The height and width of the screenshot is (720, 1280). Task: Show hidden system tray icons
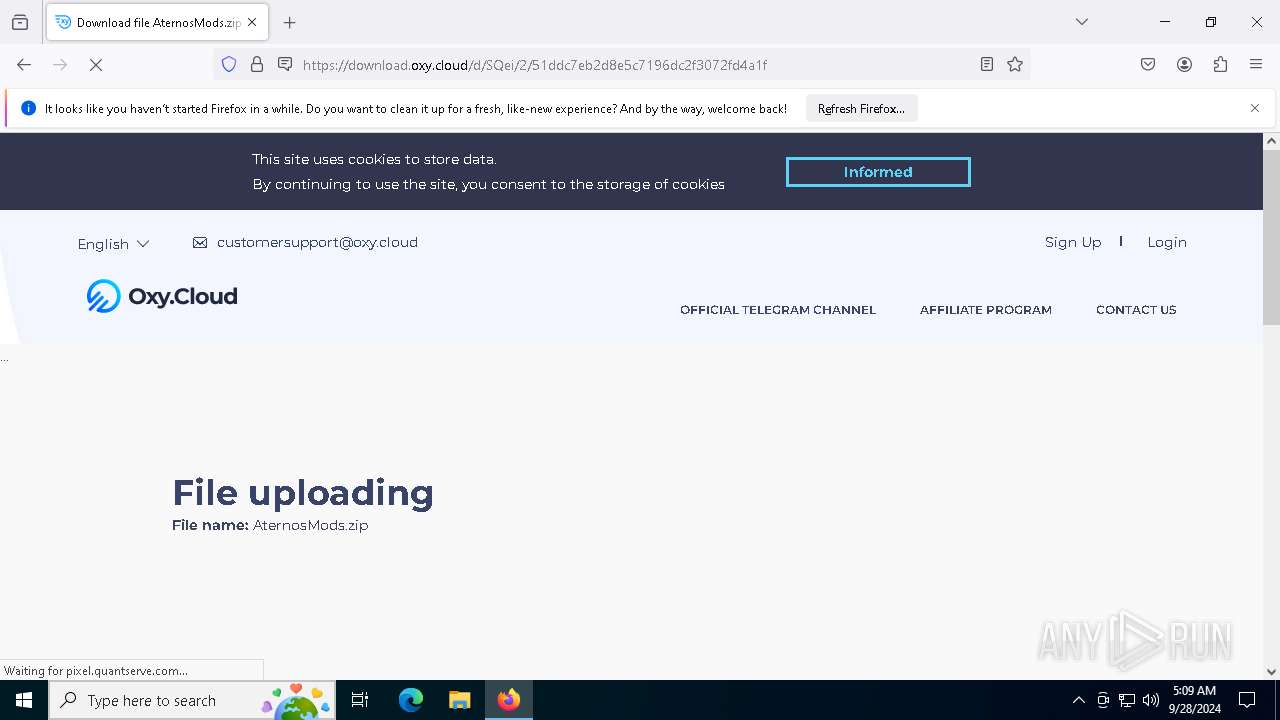(1078, 700)
